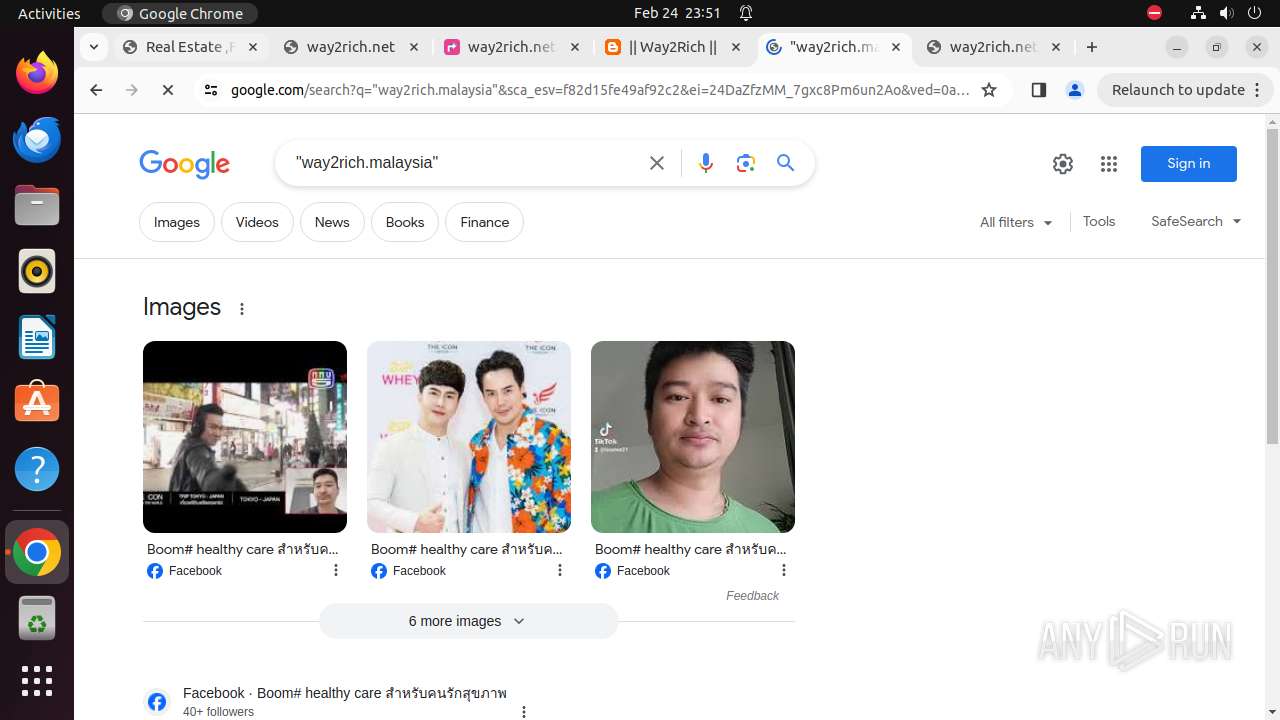Open first image thumbnail of street scene
The width and height of the screenshot is (1280, 720).
(x=245, y=437)
